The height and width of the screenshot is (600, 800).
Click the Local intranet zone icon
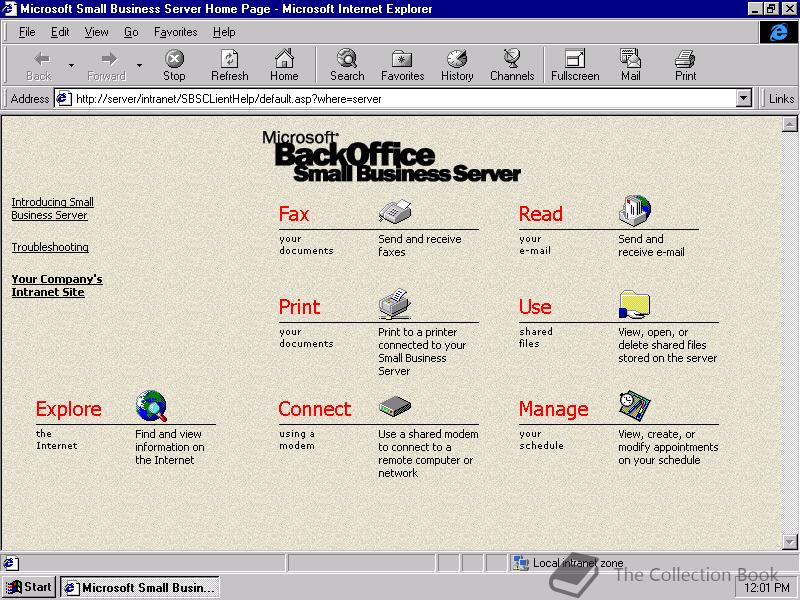click(x=521, y=563)
